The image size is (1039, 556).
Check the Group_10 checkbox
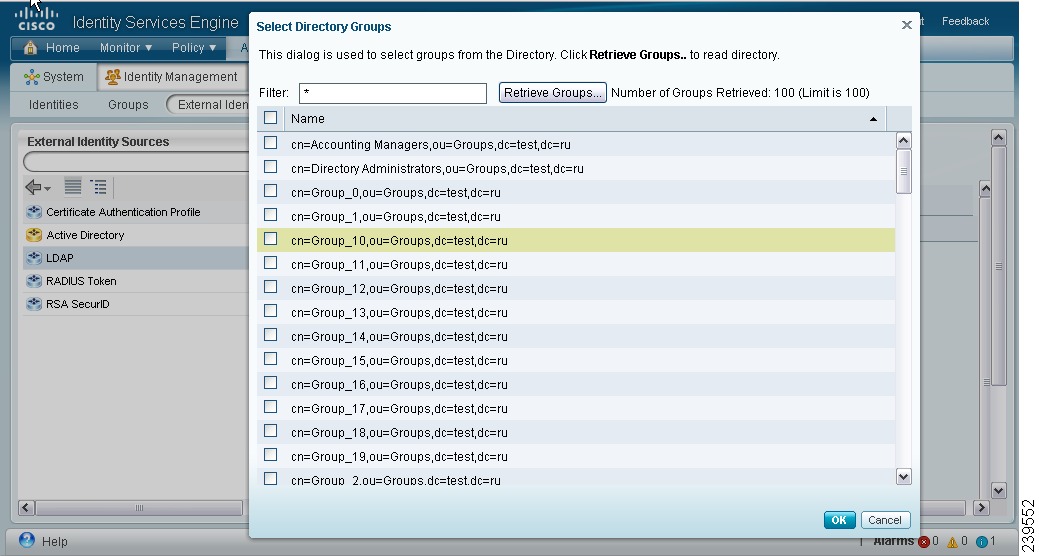coord(270,239)
